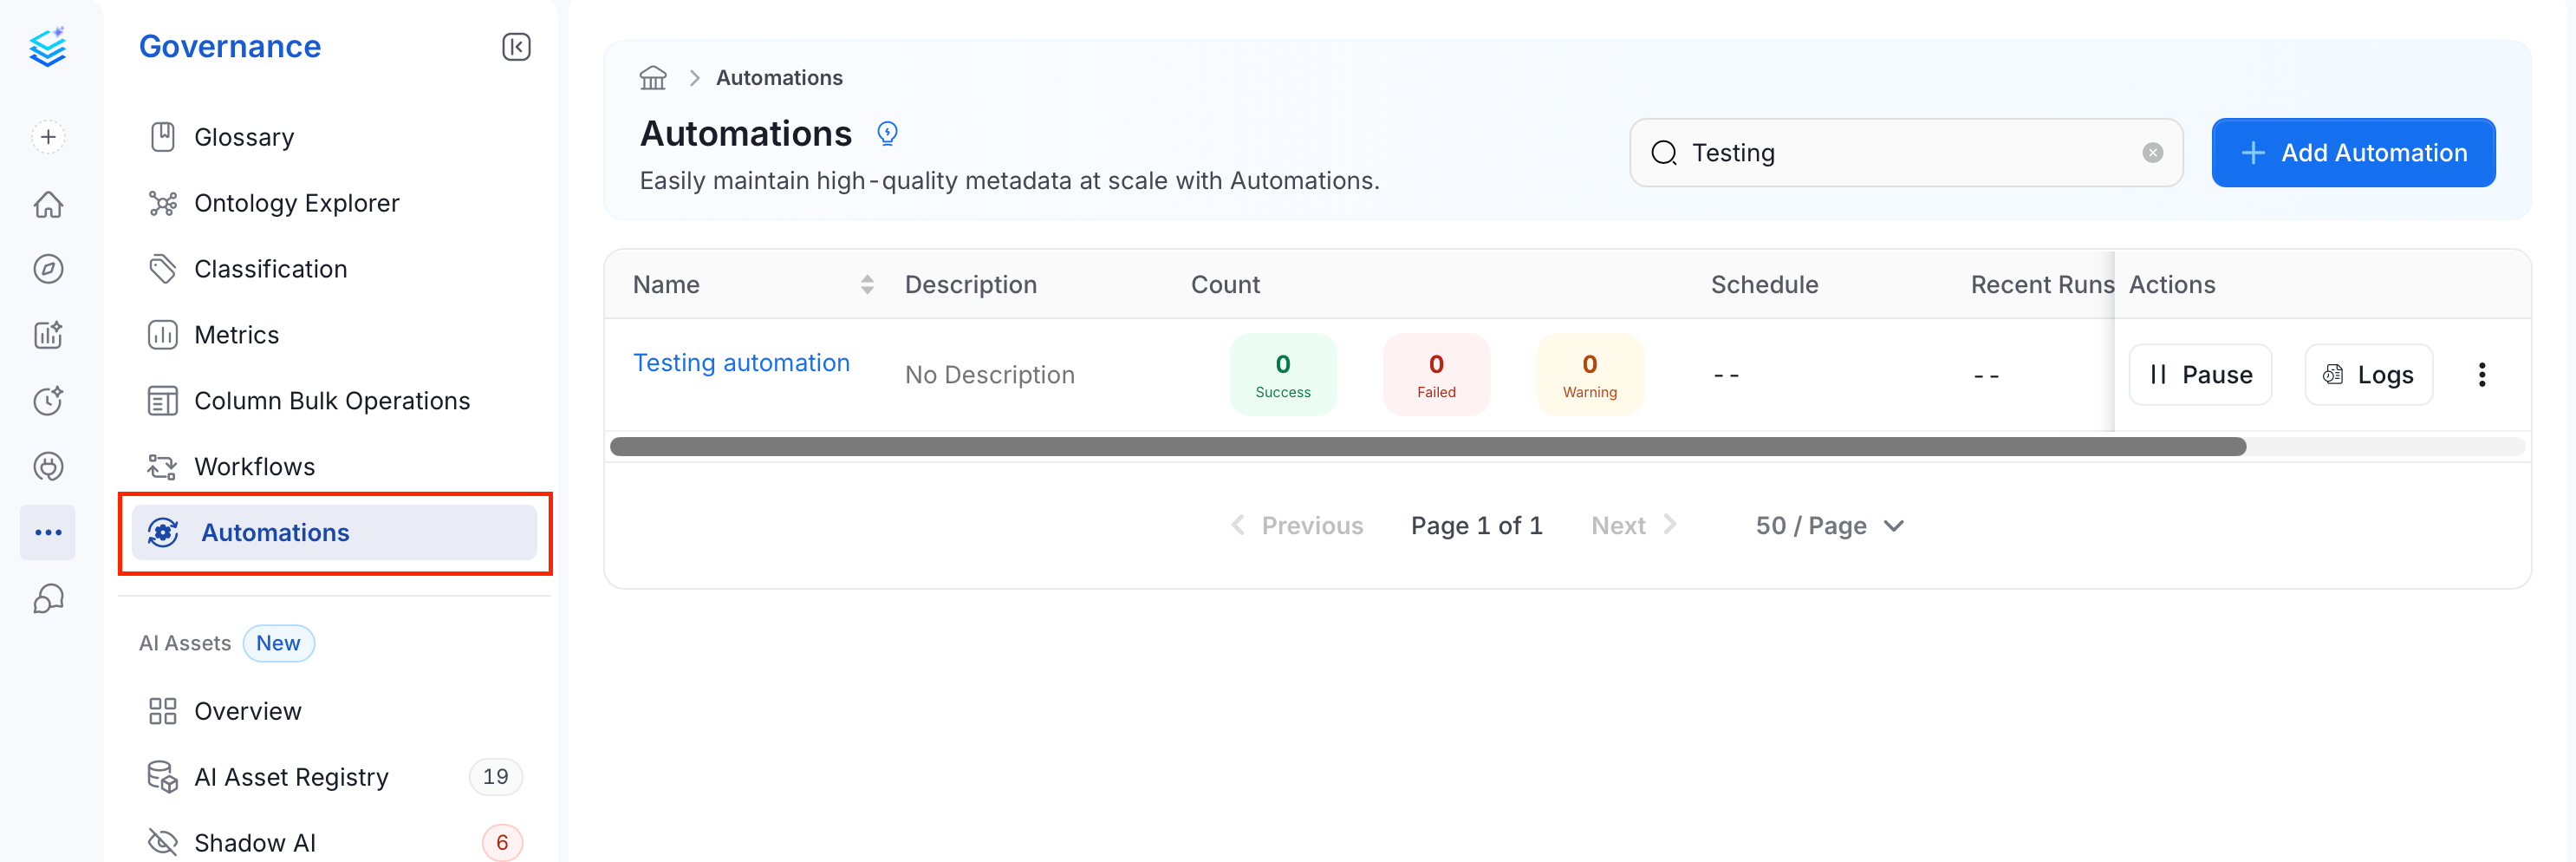Image resolution: width=2576 pixels, height=862 pixels.
Task: Click the AI Assets Overview grid icon
Action: 162,711
